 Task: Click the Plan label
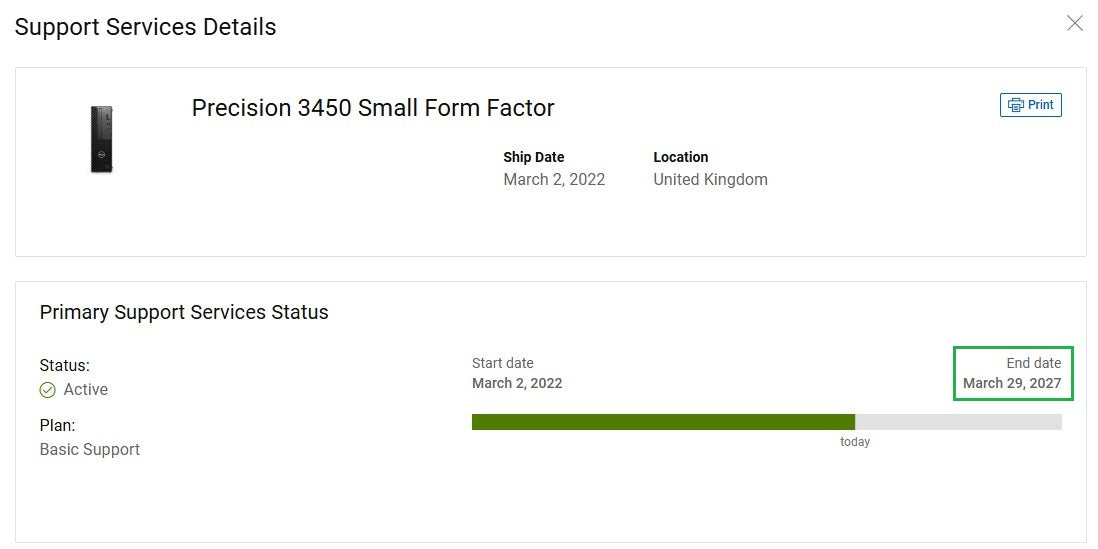tap(57, 426)
